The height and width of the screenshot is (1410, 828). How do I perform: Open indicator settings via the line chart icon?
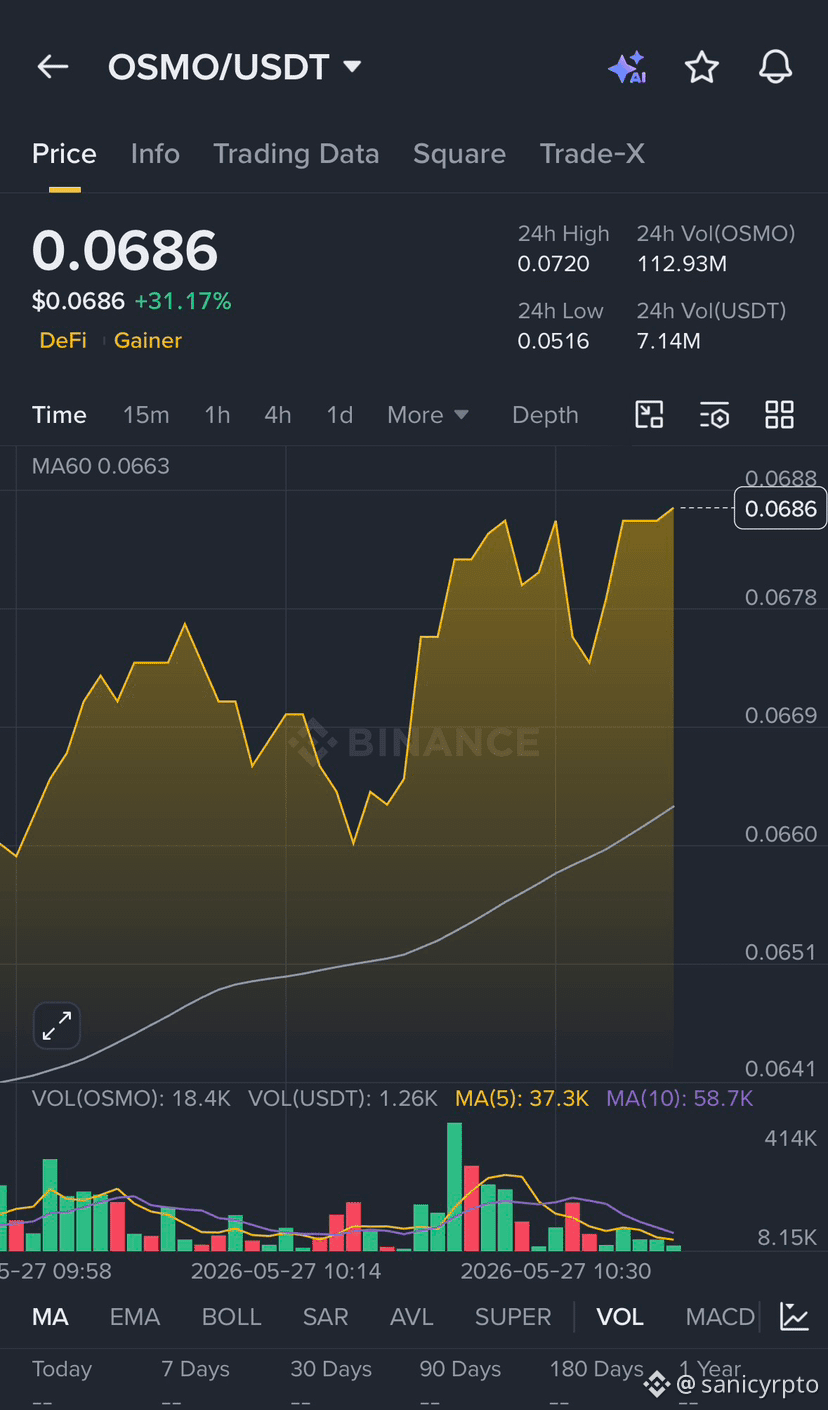pos(795,1316)
